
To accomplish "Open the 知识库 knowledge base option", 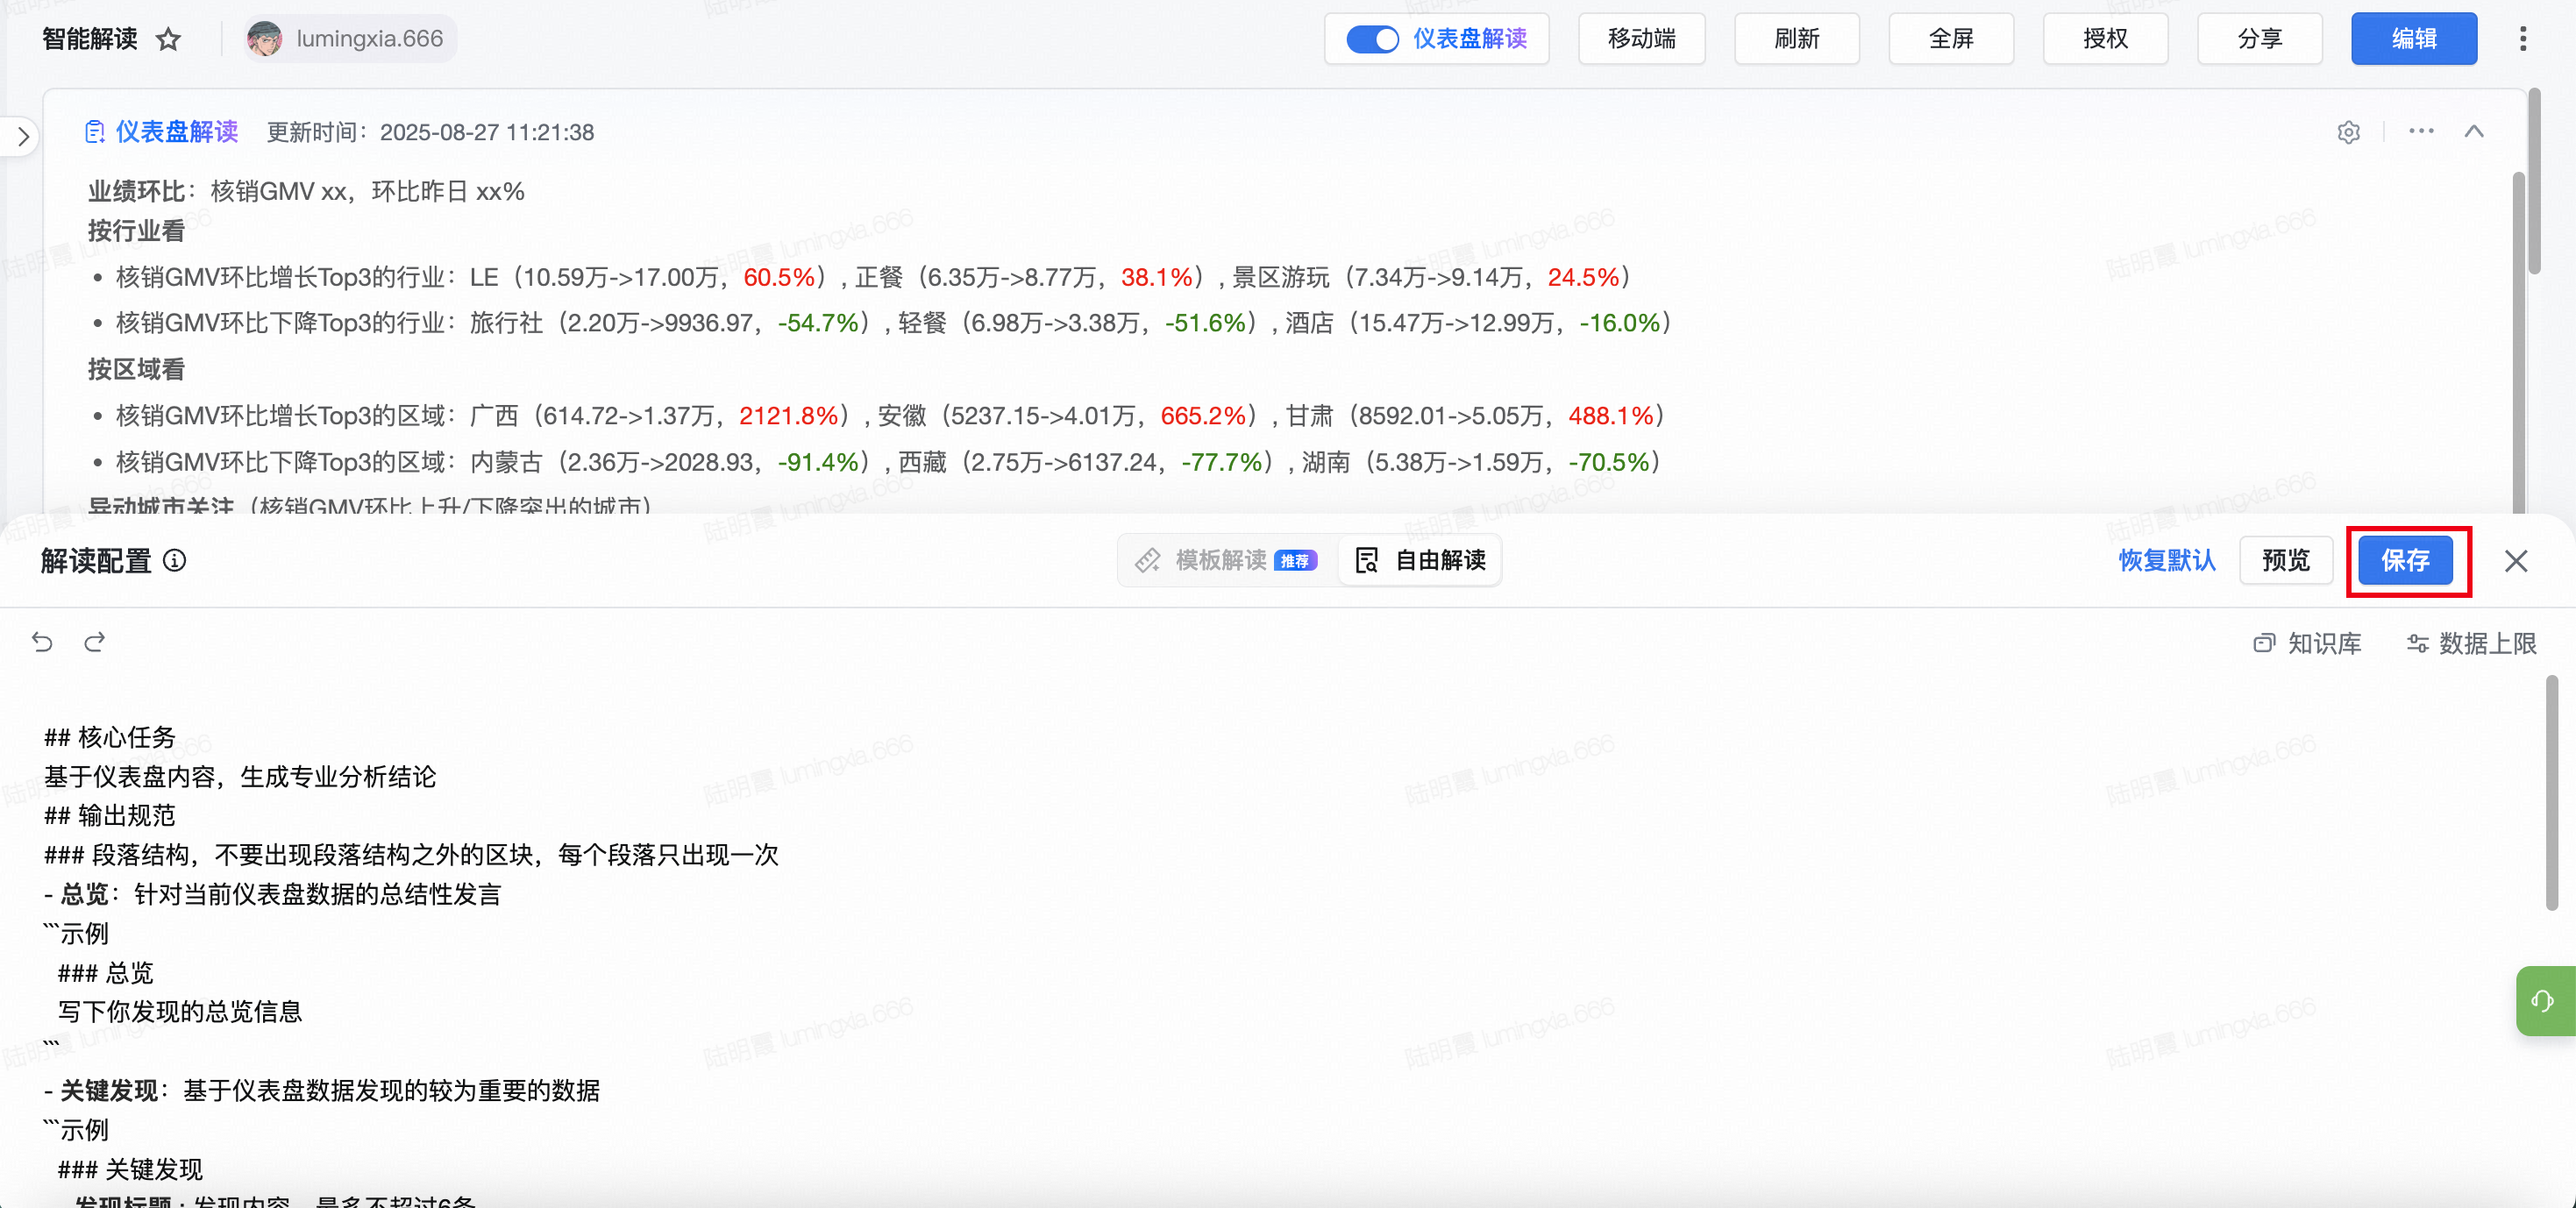I will point(2308,643).
